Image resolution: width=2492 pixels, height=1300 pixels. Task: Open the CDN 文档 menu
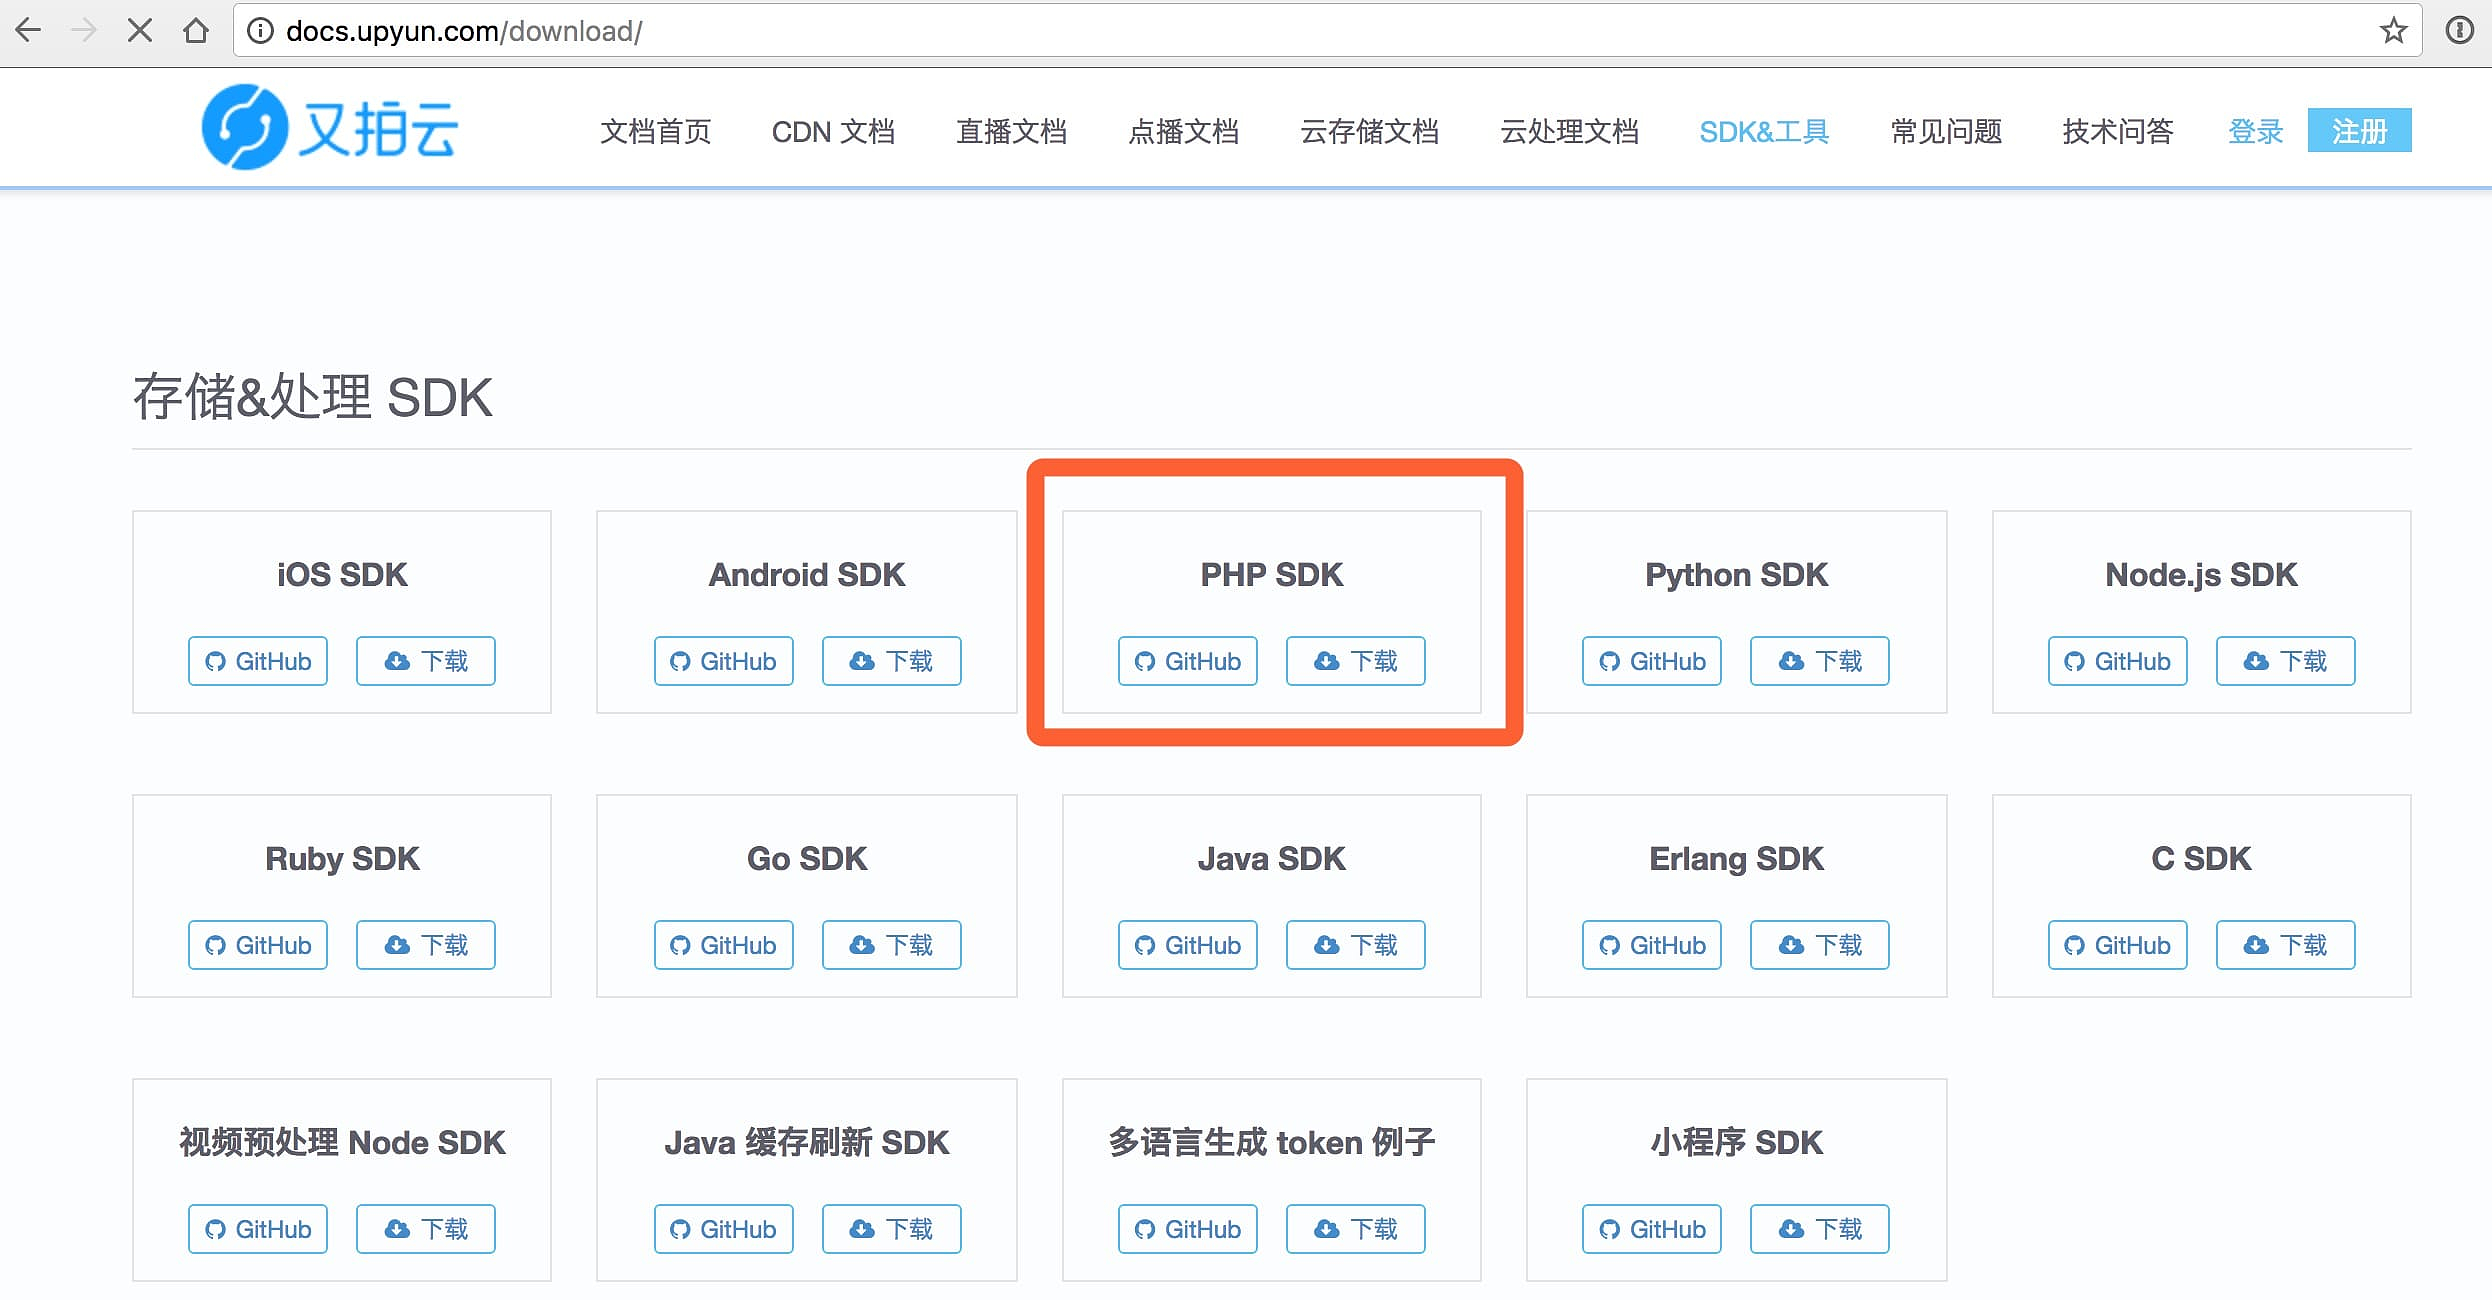pos(833,132)
